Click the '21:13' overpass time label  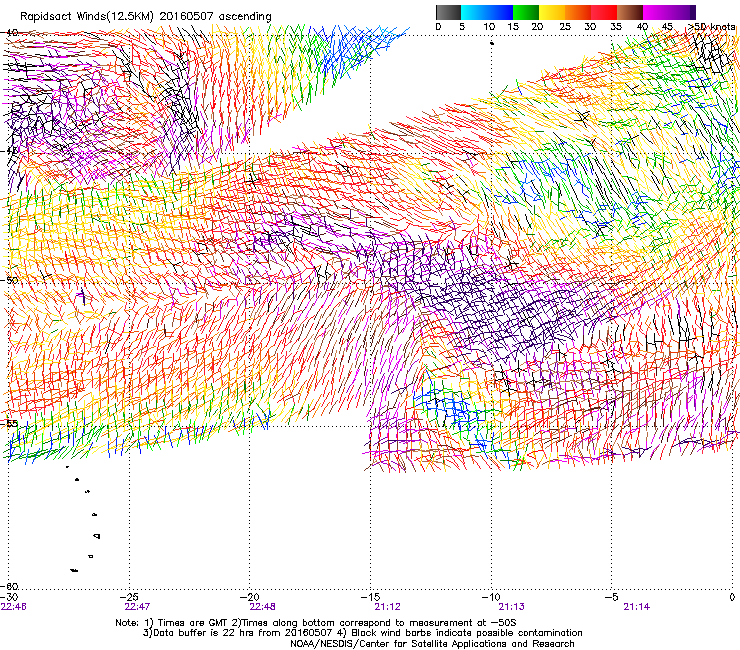click(512, 607)
